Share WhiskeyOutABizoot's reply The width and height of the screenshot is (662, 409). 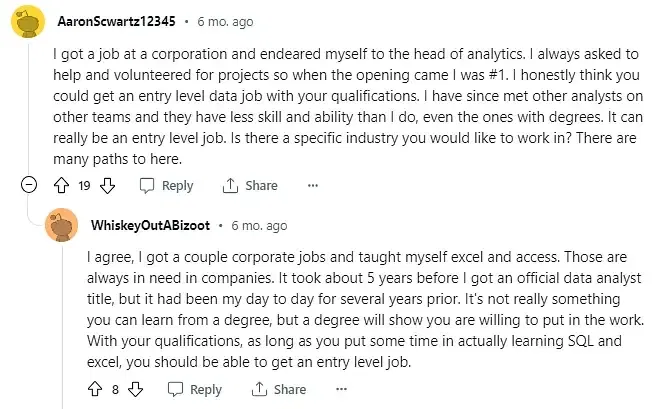pos(279,389)
